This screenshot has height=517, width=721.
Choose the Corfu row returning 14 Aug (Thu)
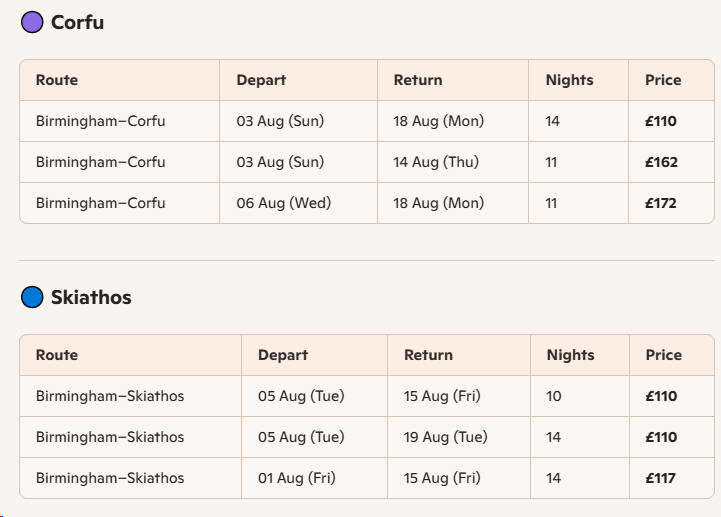pyautogui.click(x=367, y=162)
